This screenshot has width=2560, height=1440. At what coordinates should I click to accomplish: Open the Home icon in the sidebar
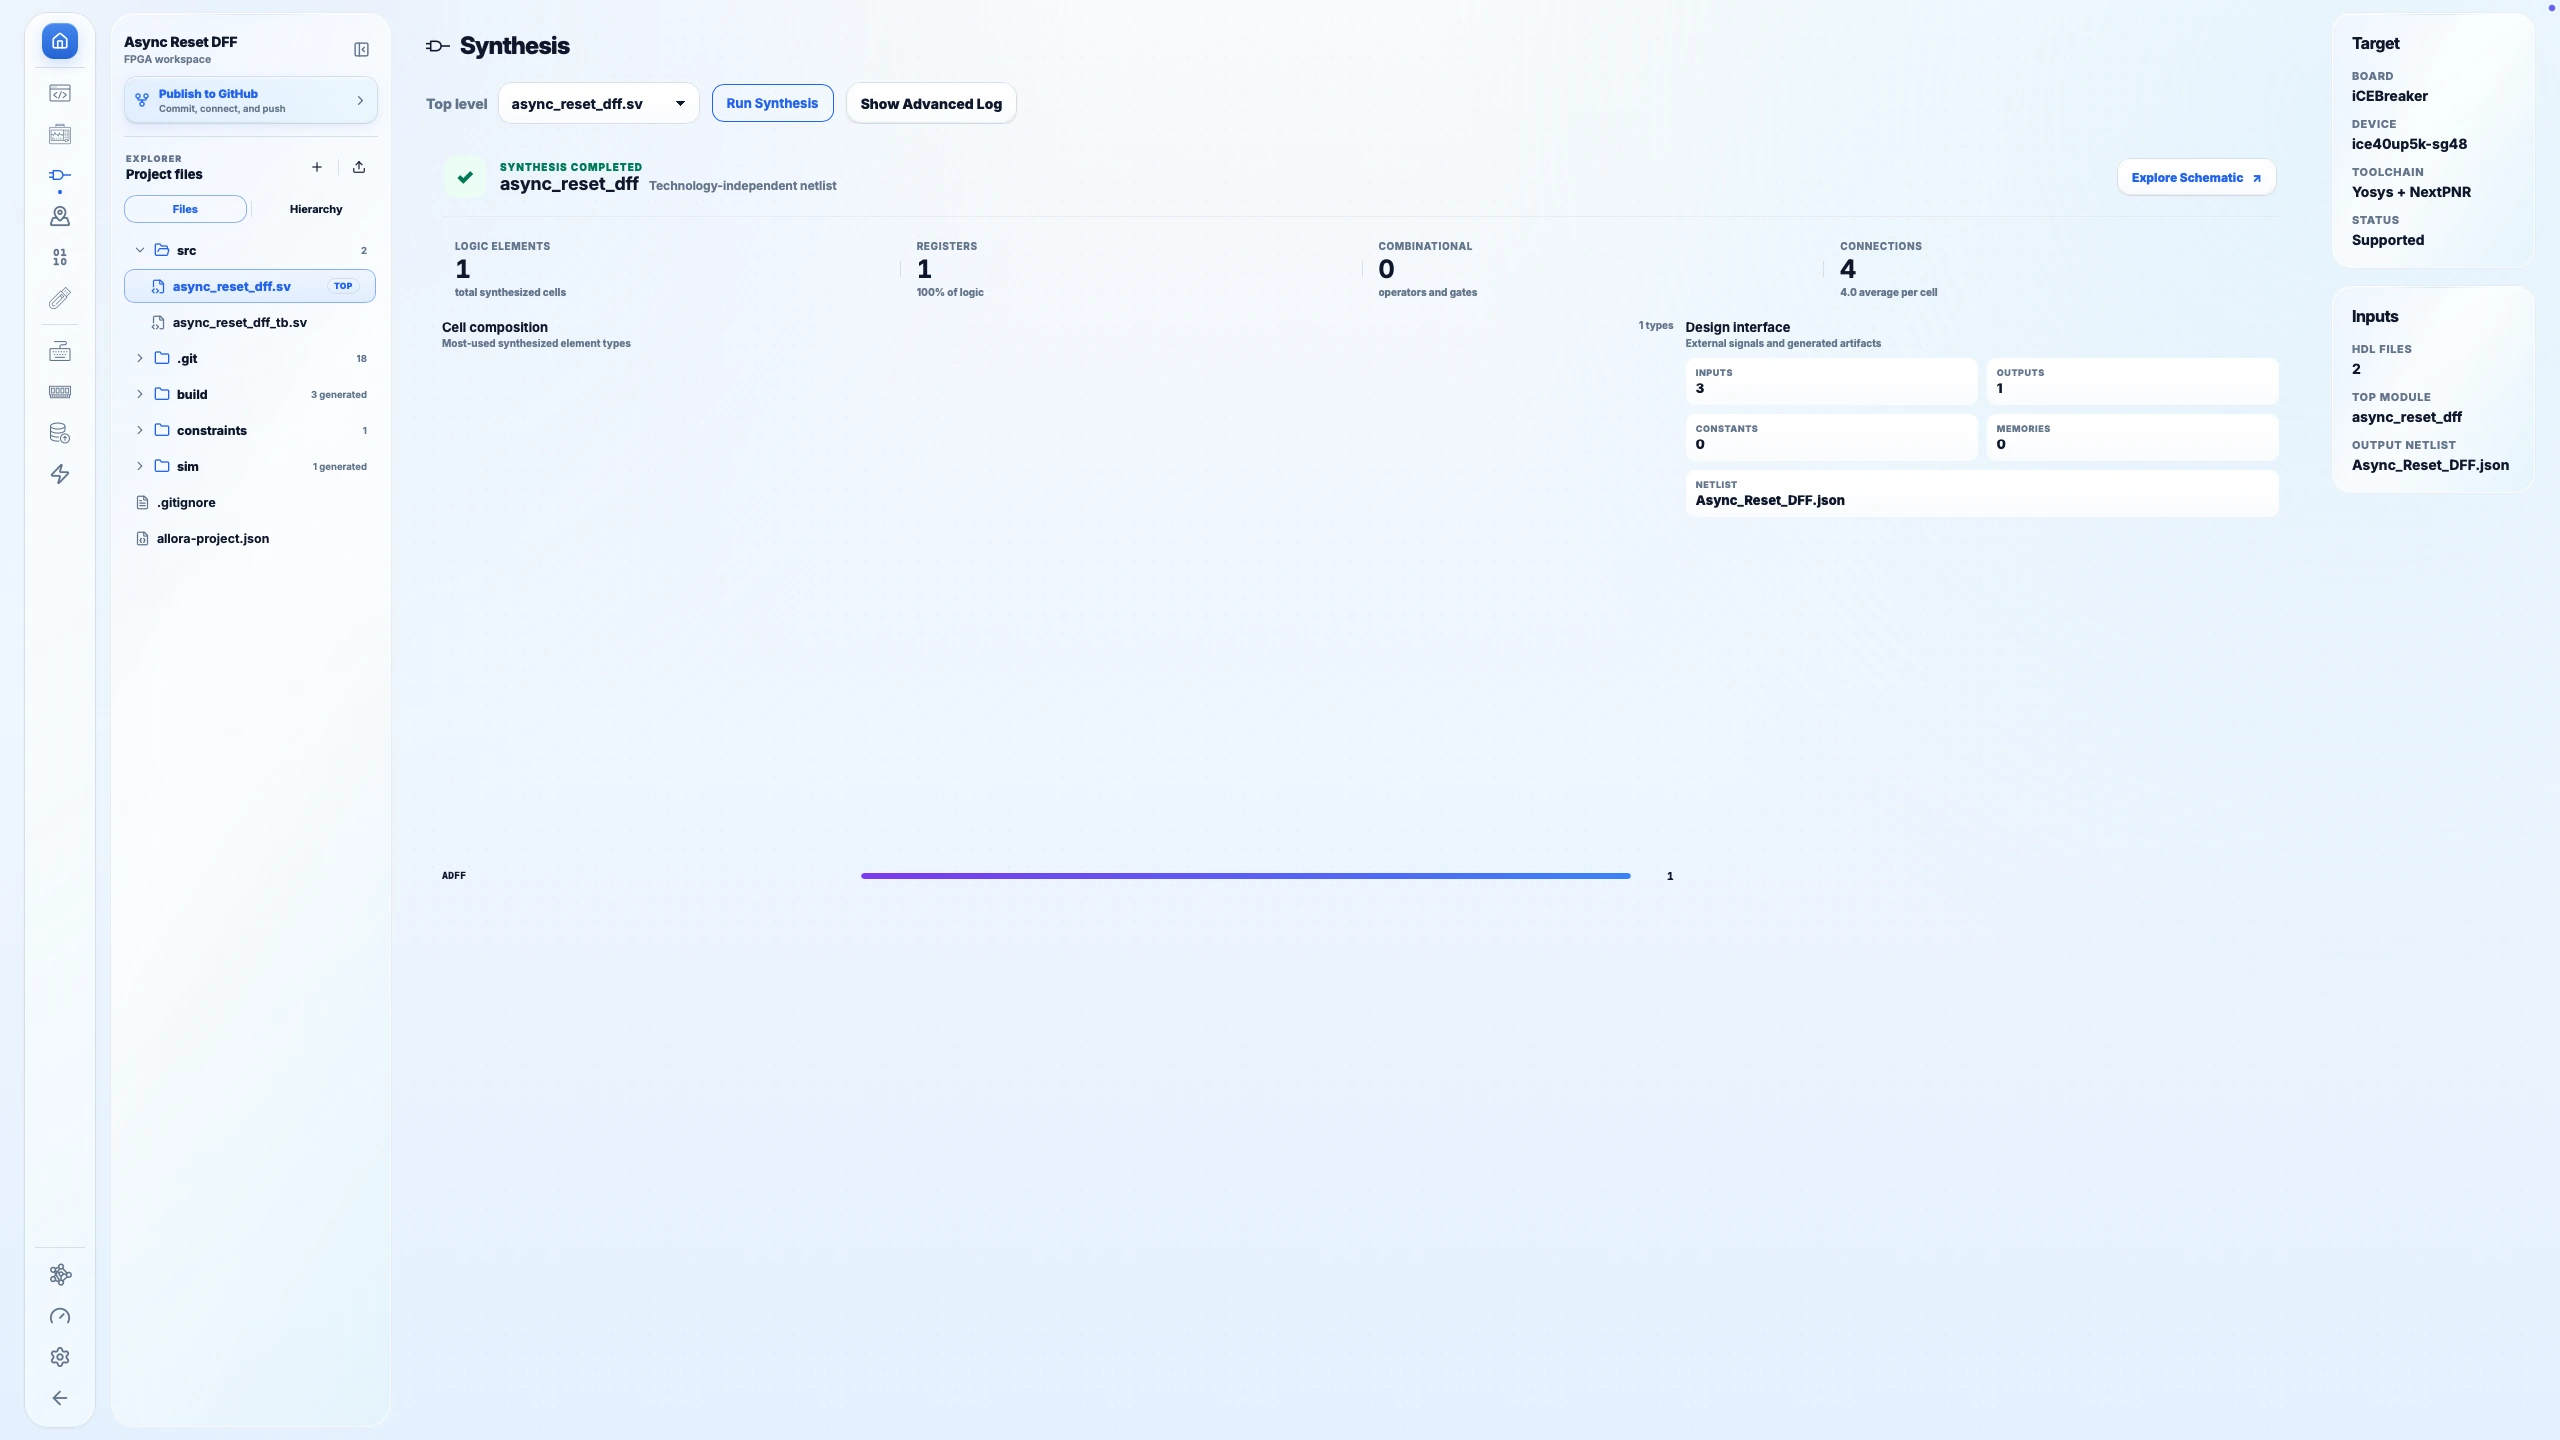(x=60, y=41)
